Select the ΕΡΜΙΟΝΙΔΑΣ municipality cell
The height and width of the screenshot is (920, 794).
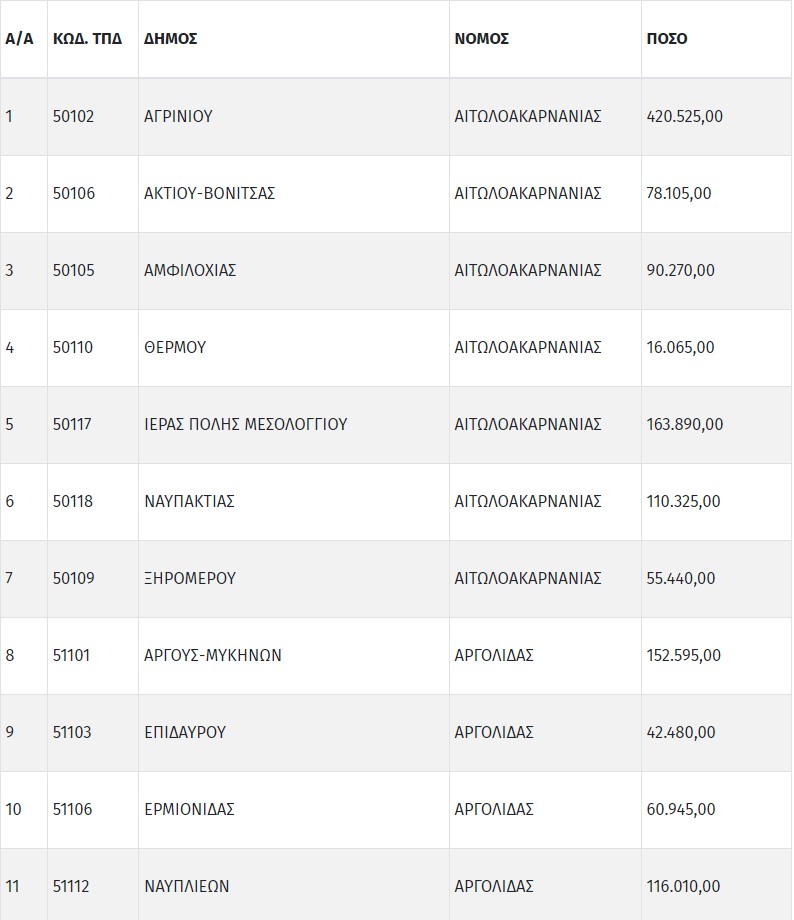pos(189,809)
